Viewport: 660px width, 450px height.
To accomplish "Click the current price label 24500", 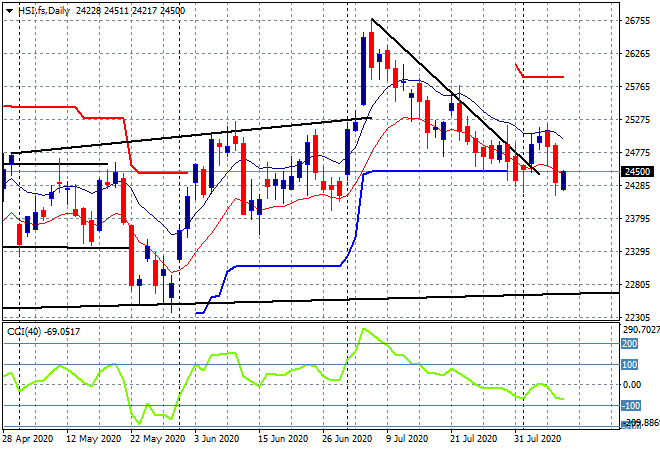I will 637,172.
